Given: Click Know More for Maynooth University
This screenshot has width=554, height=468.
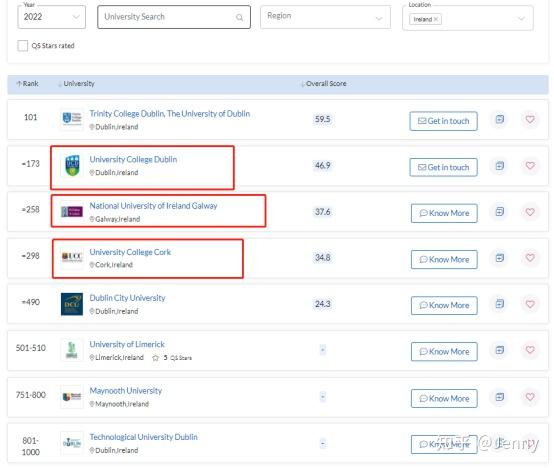Looking at the screenshot, I should coord(444,398).
